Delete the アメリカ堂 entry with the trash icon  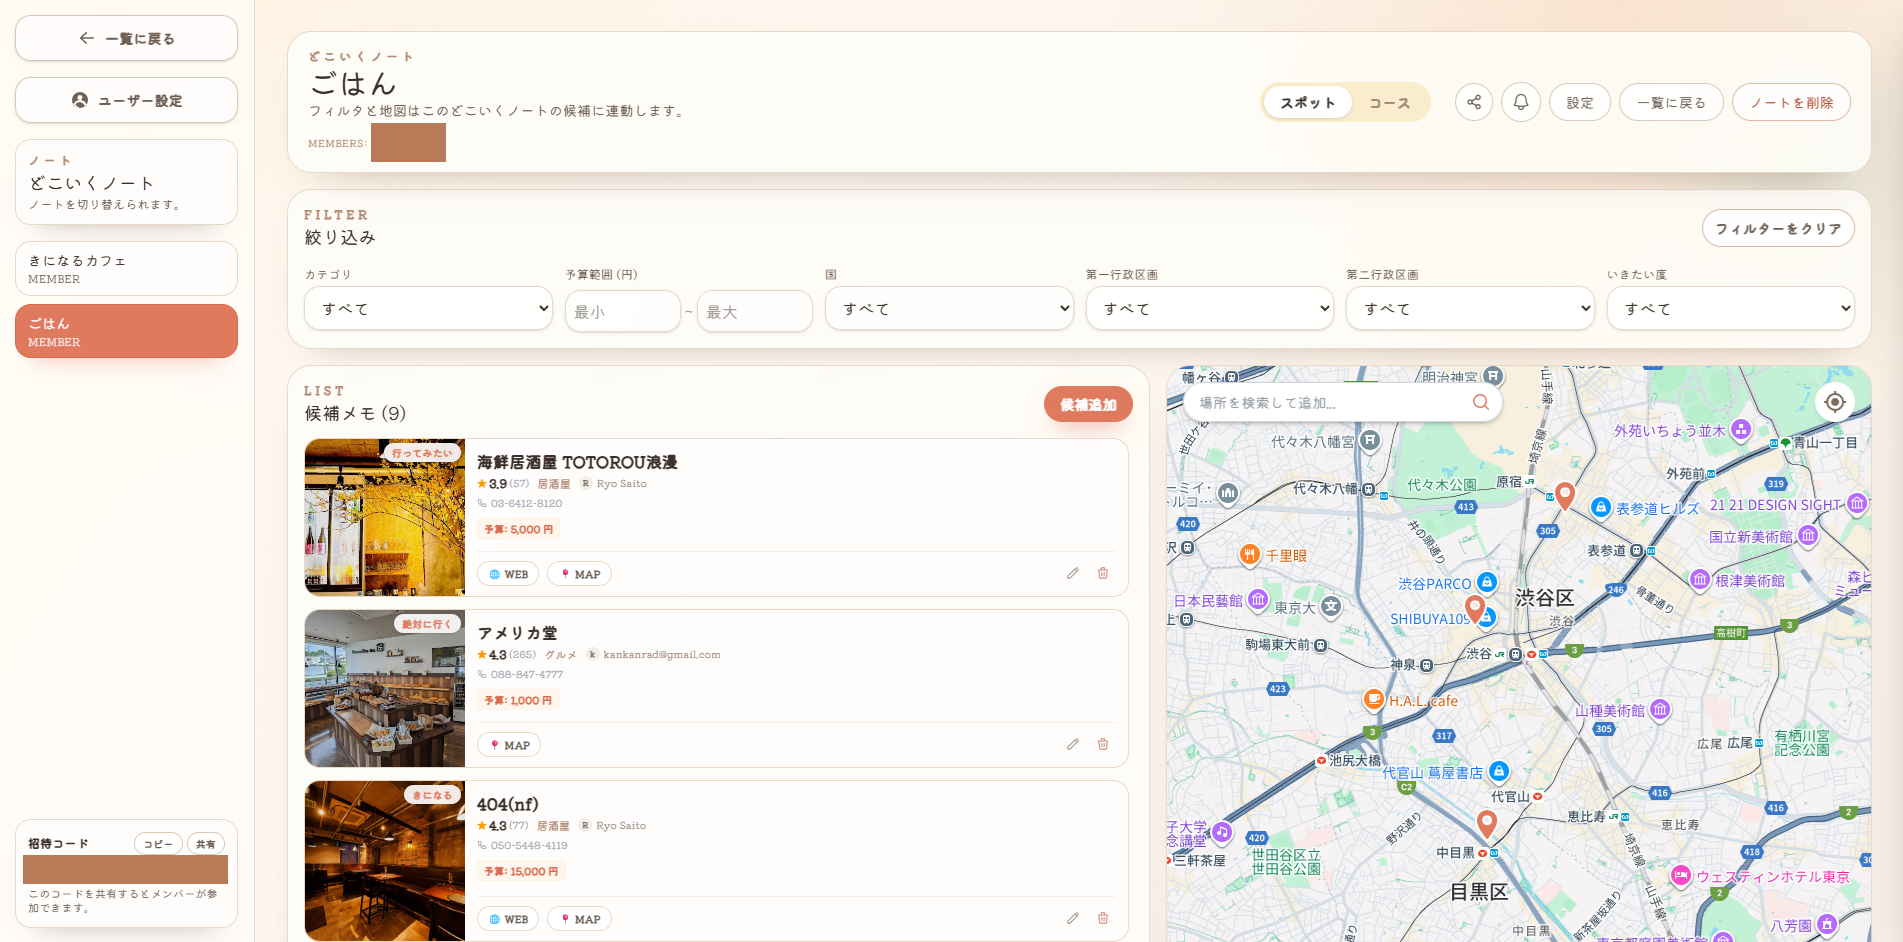click(x=1103, y=744)
